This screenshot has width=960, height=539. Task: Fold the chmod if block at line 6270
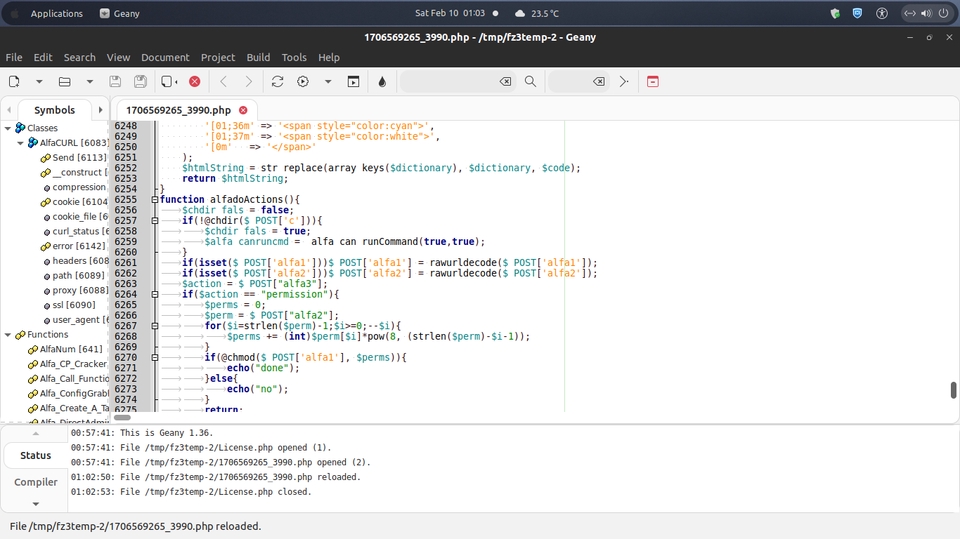(155, 358)
